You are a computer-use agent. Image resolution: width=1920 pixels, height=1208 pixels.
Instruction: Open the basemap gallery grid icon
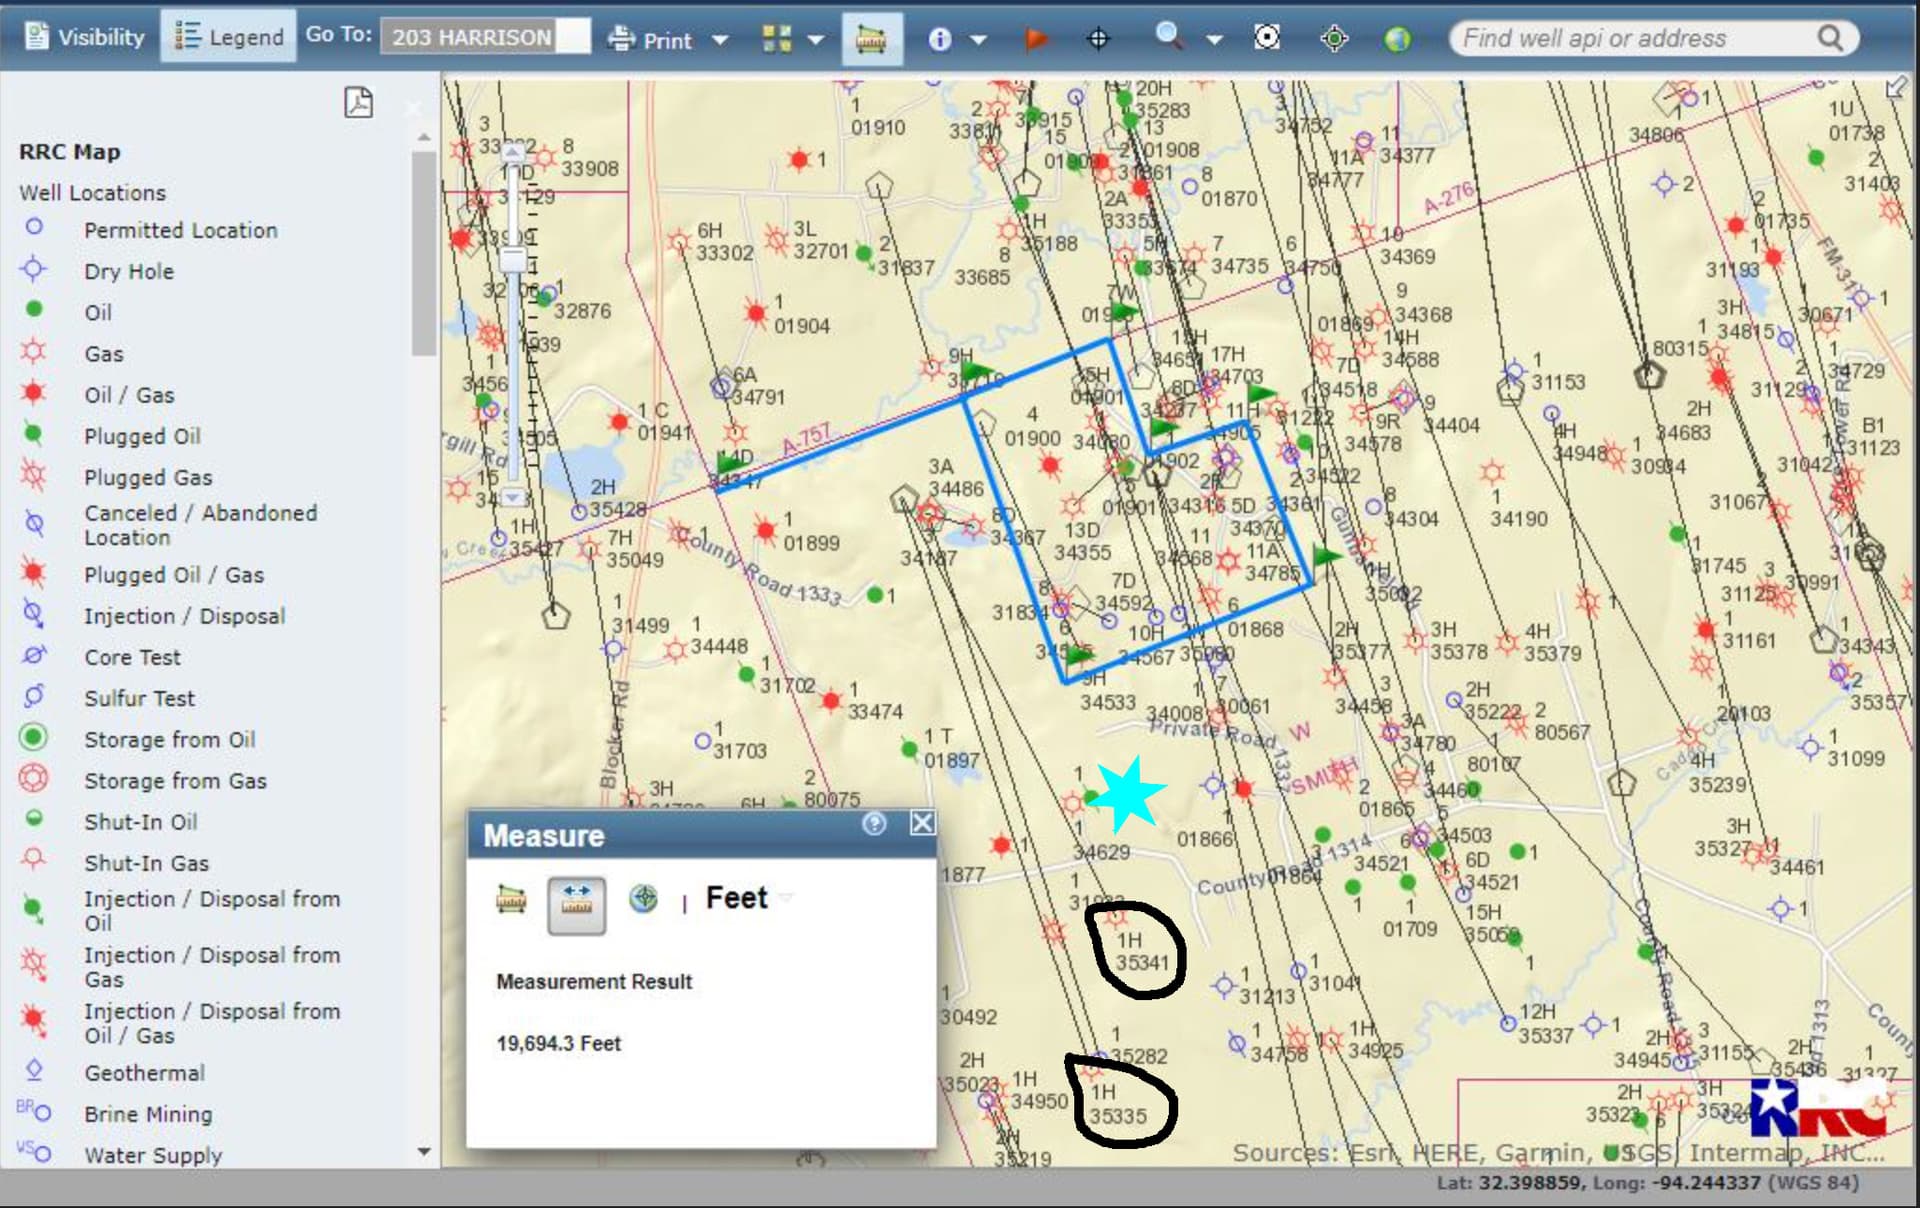pyautogui.click(x=777, y=39)
